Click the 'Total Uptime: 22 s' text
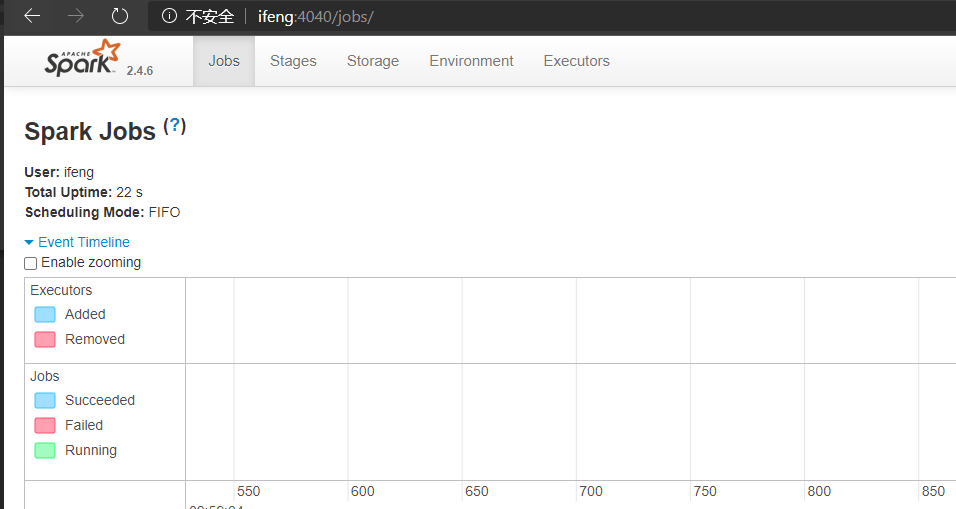This screenshot has width=956, height=509. 84,193
